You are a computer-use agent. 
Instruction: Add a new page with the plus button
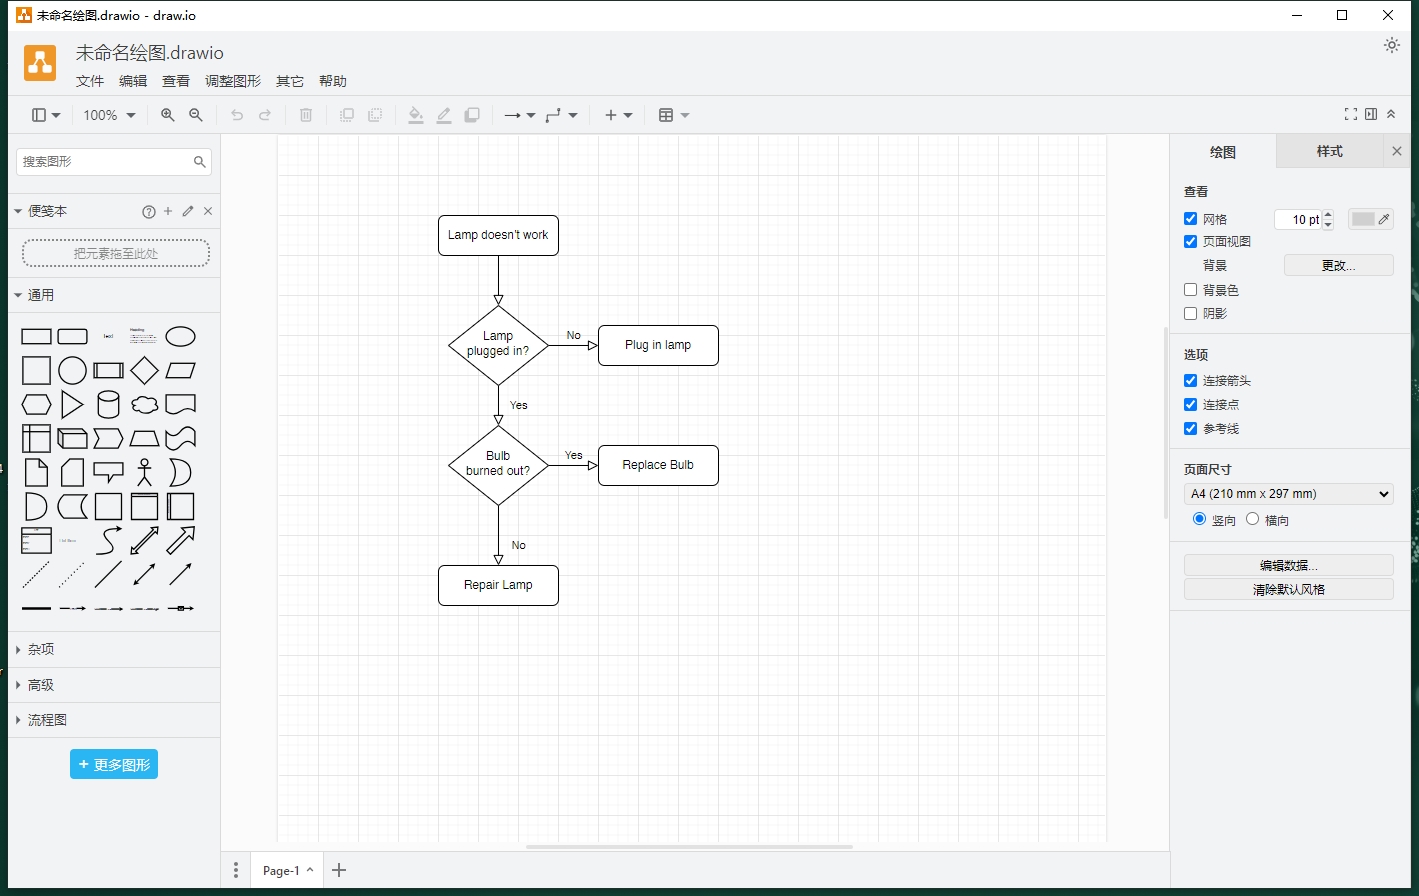(x=339, y=870)
